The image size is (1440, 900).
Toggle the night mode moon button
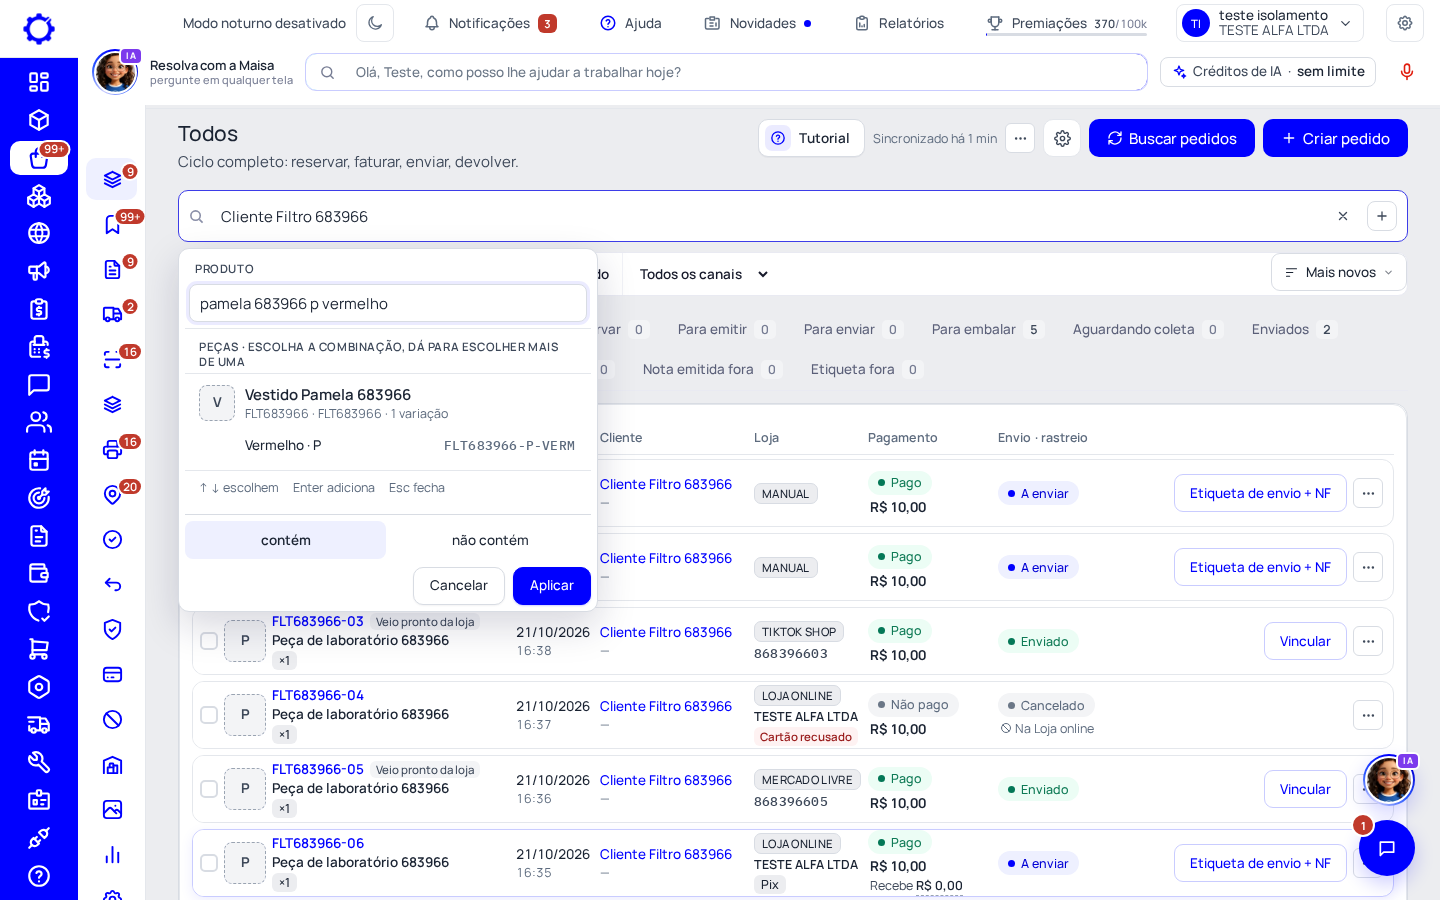(x=375, y=23)
